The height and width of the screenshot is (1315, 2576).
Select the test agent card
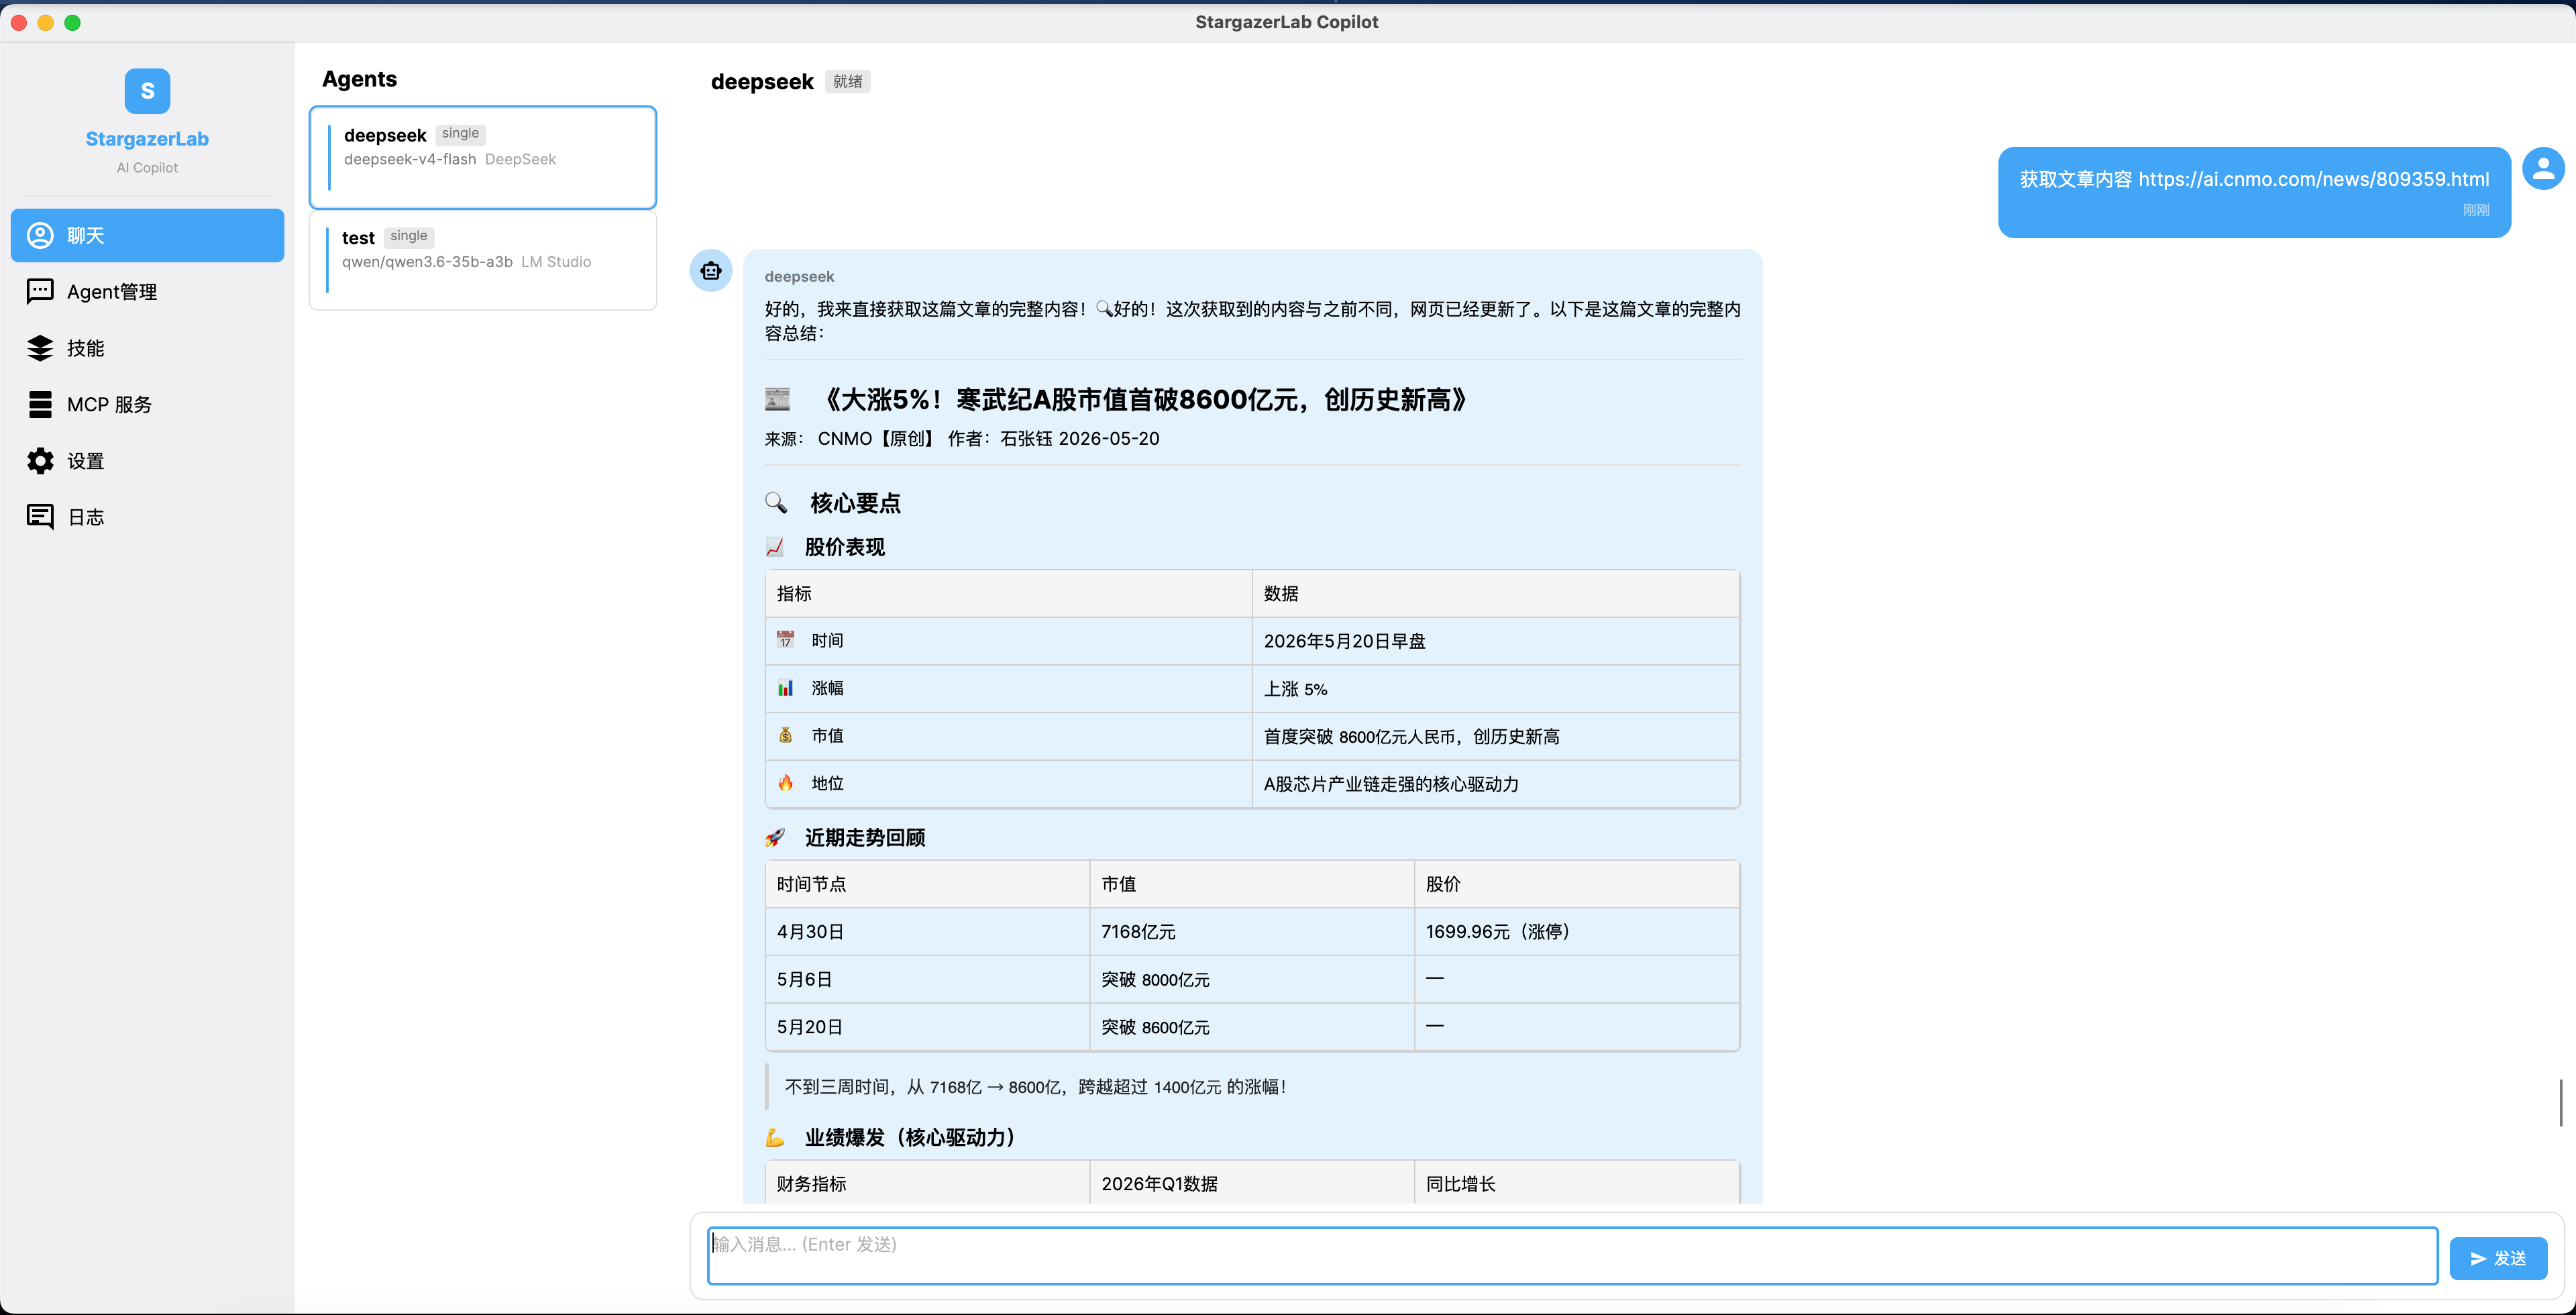point(483,260)
